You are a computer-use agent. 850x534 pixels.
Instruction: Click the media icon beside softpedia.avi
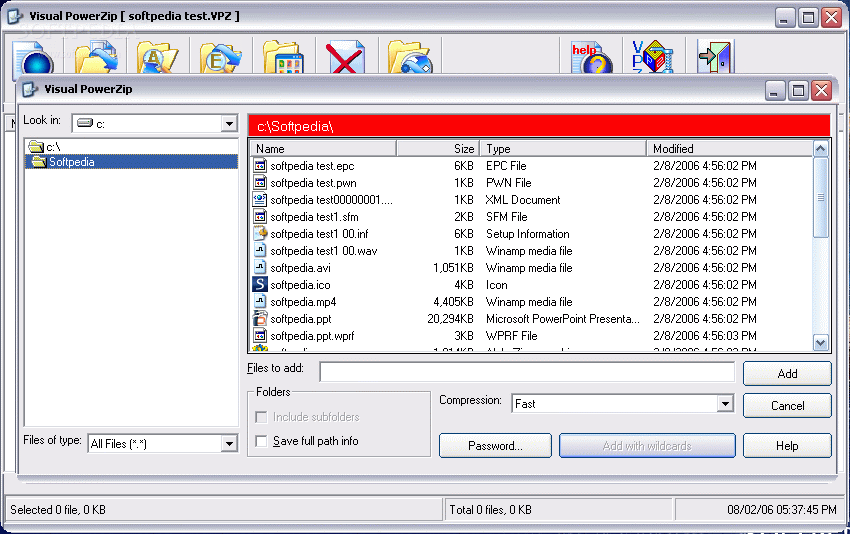[260, 267]
